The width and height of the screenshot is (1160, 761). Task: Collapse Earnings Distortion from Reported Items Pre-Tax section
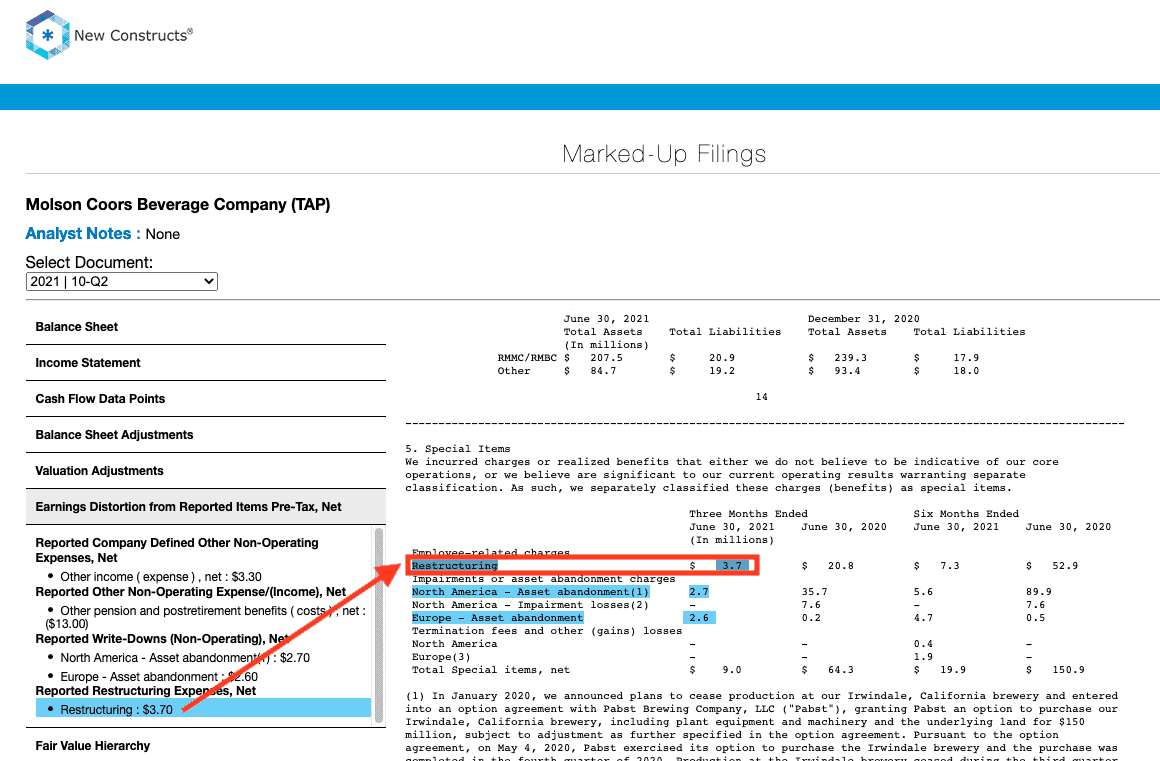click(206, 507)
